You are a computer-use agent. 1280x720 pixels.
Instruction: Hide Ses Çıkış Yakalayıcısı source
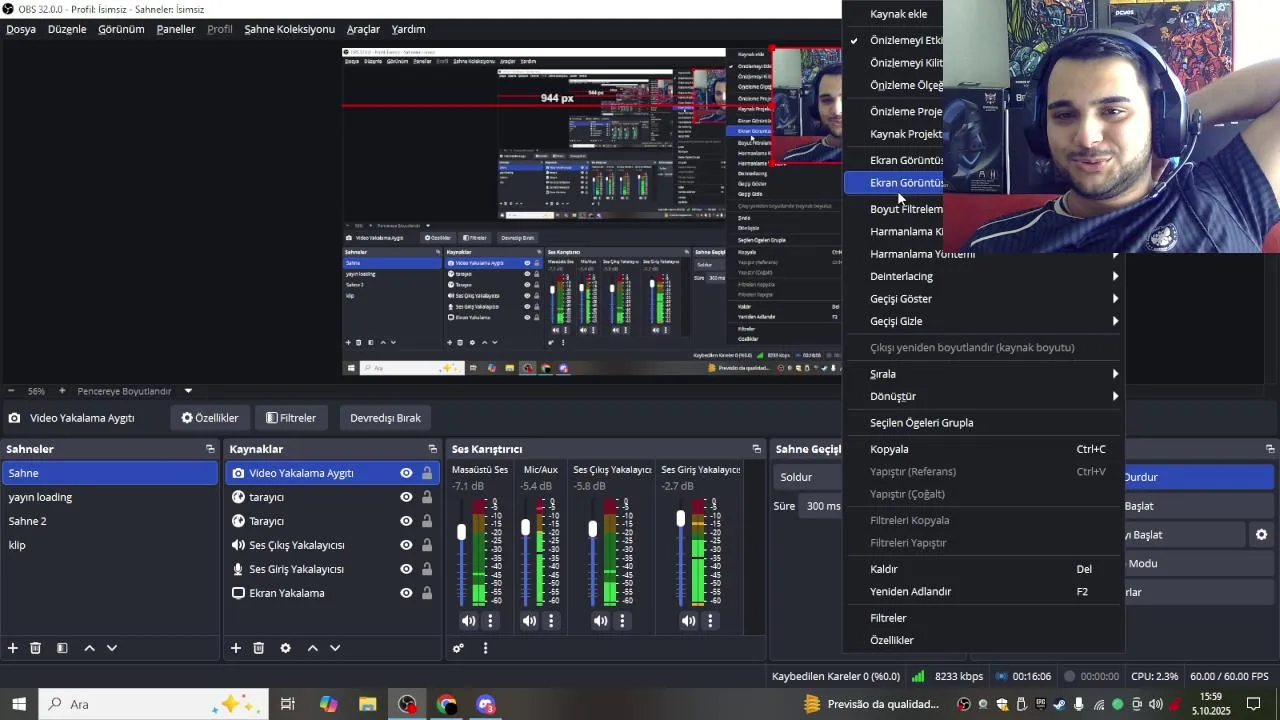(x=406, y=545)
